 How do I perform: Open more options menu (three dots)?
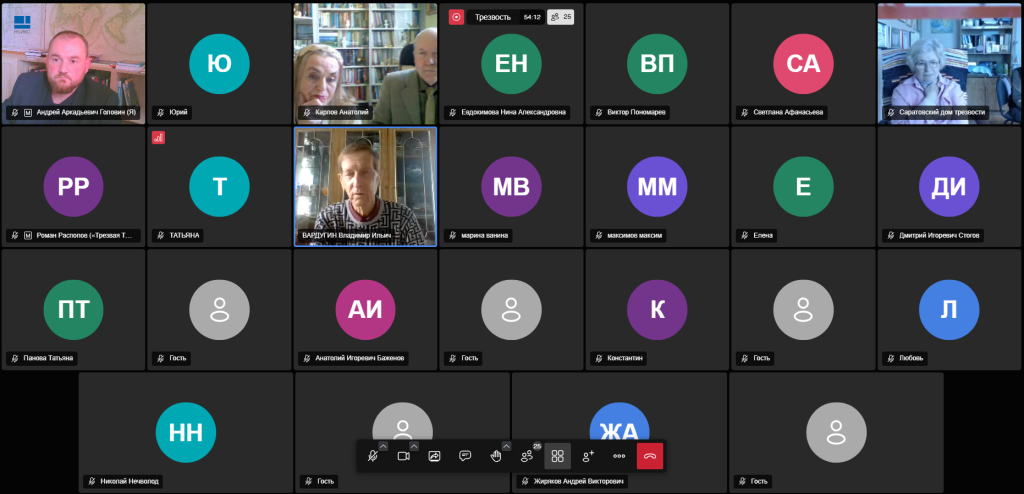(x=619, y=456)
